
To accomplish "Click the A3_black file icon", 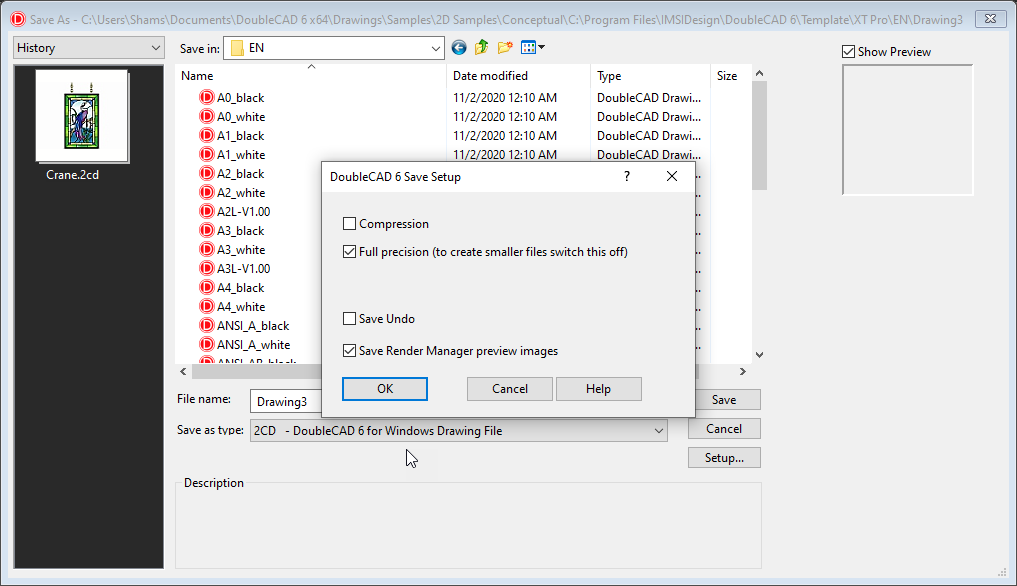I will 207,230.
